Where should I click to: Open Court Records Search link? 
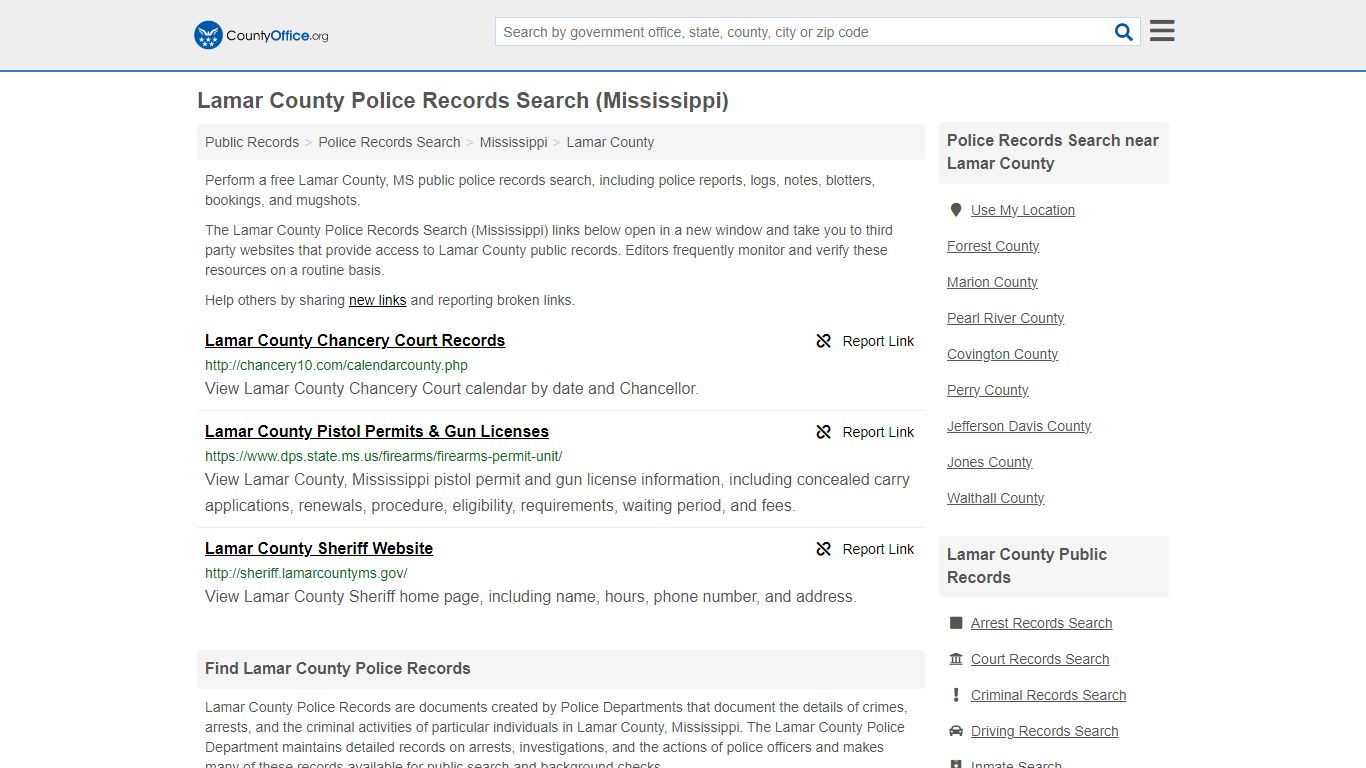point(1040,659)
